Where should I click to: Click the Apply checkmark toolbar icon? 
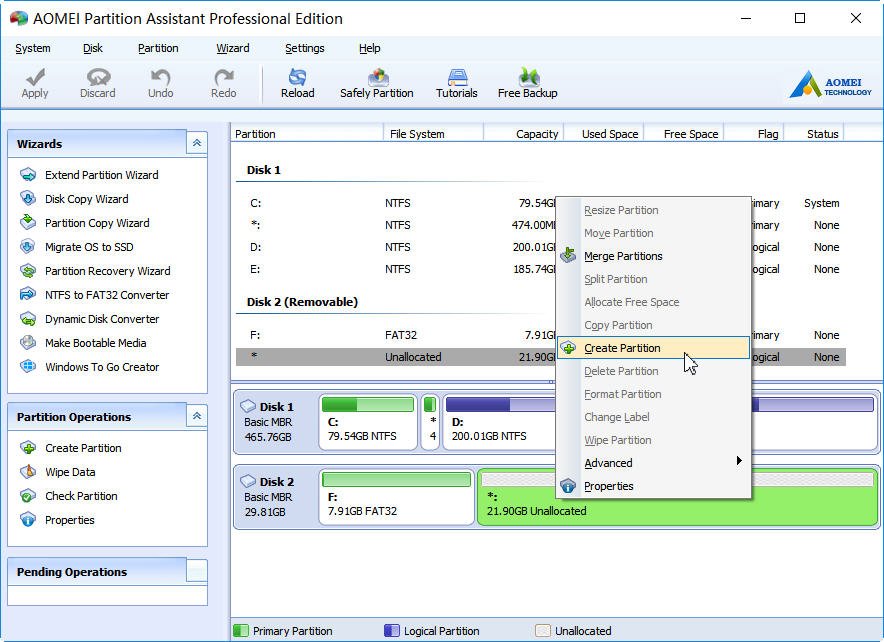[x=35, y=77]
